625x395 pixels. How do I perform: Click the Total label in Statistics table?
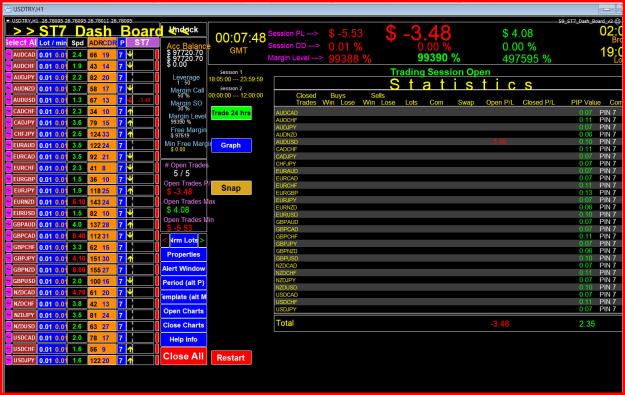285,323
